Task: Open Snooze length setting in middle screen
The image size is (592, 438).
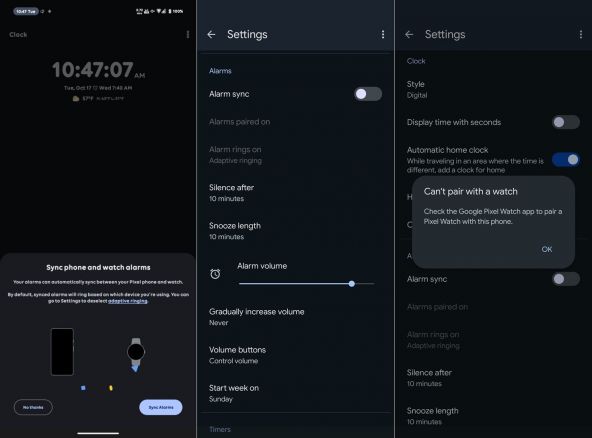Action: (x=295, y=231)
